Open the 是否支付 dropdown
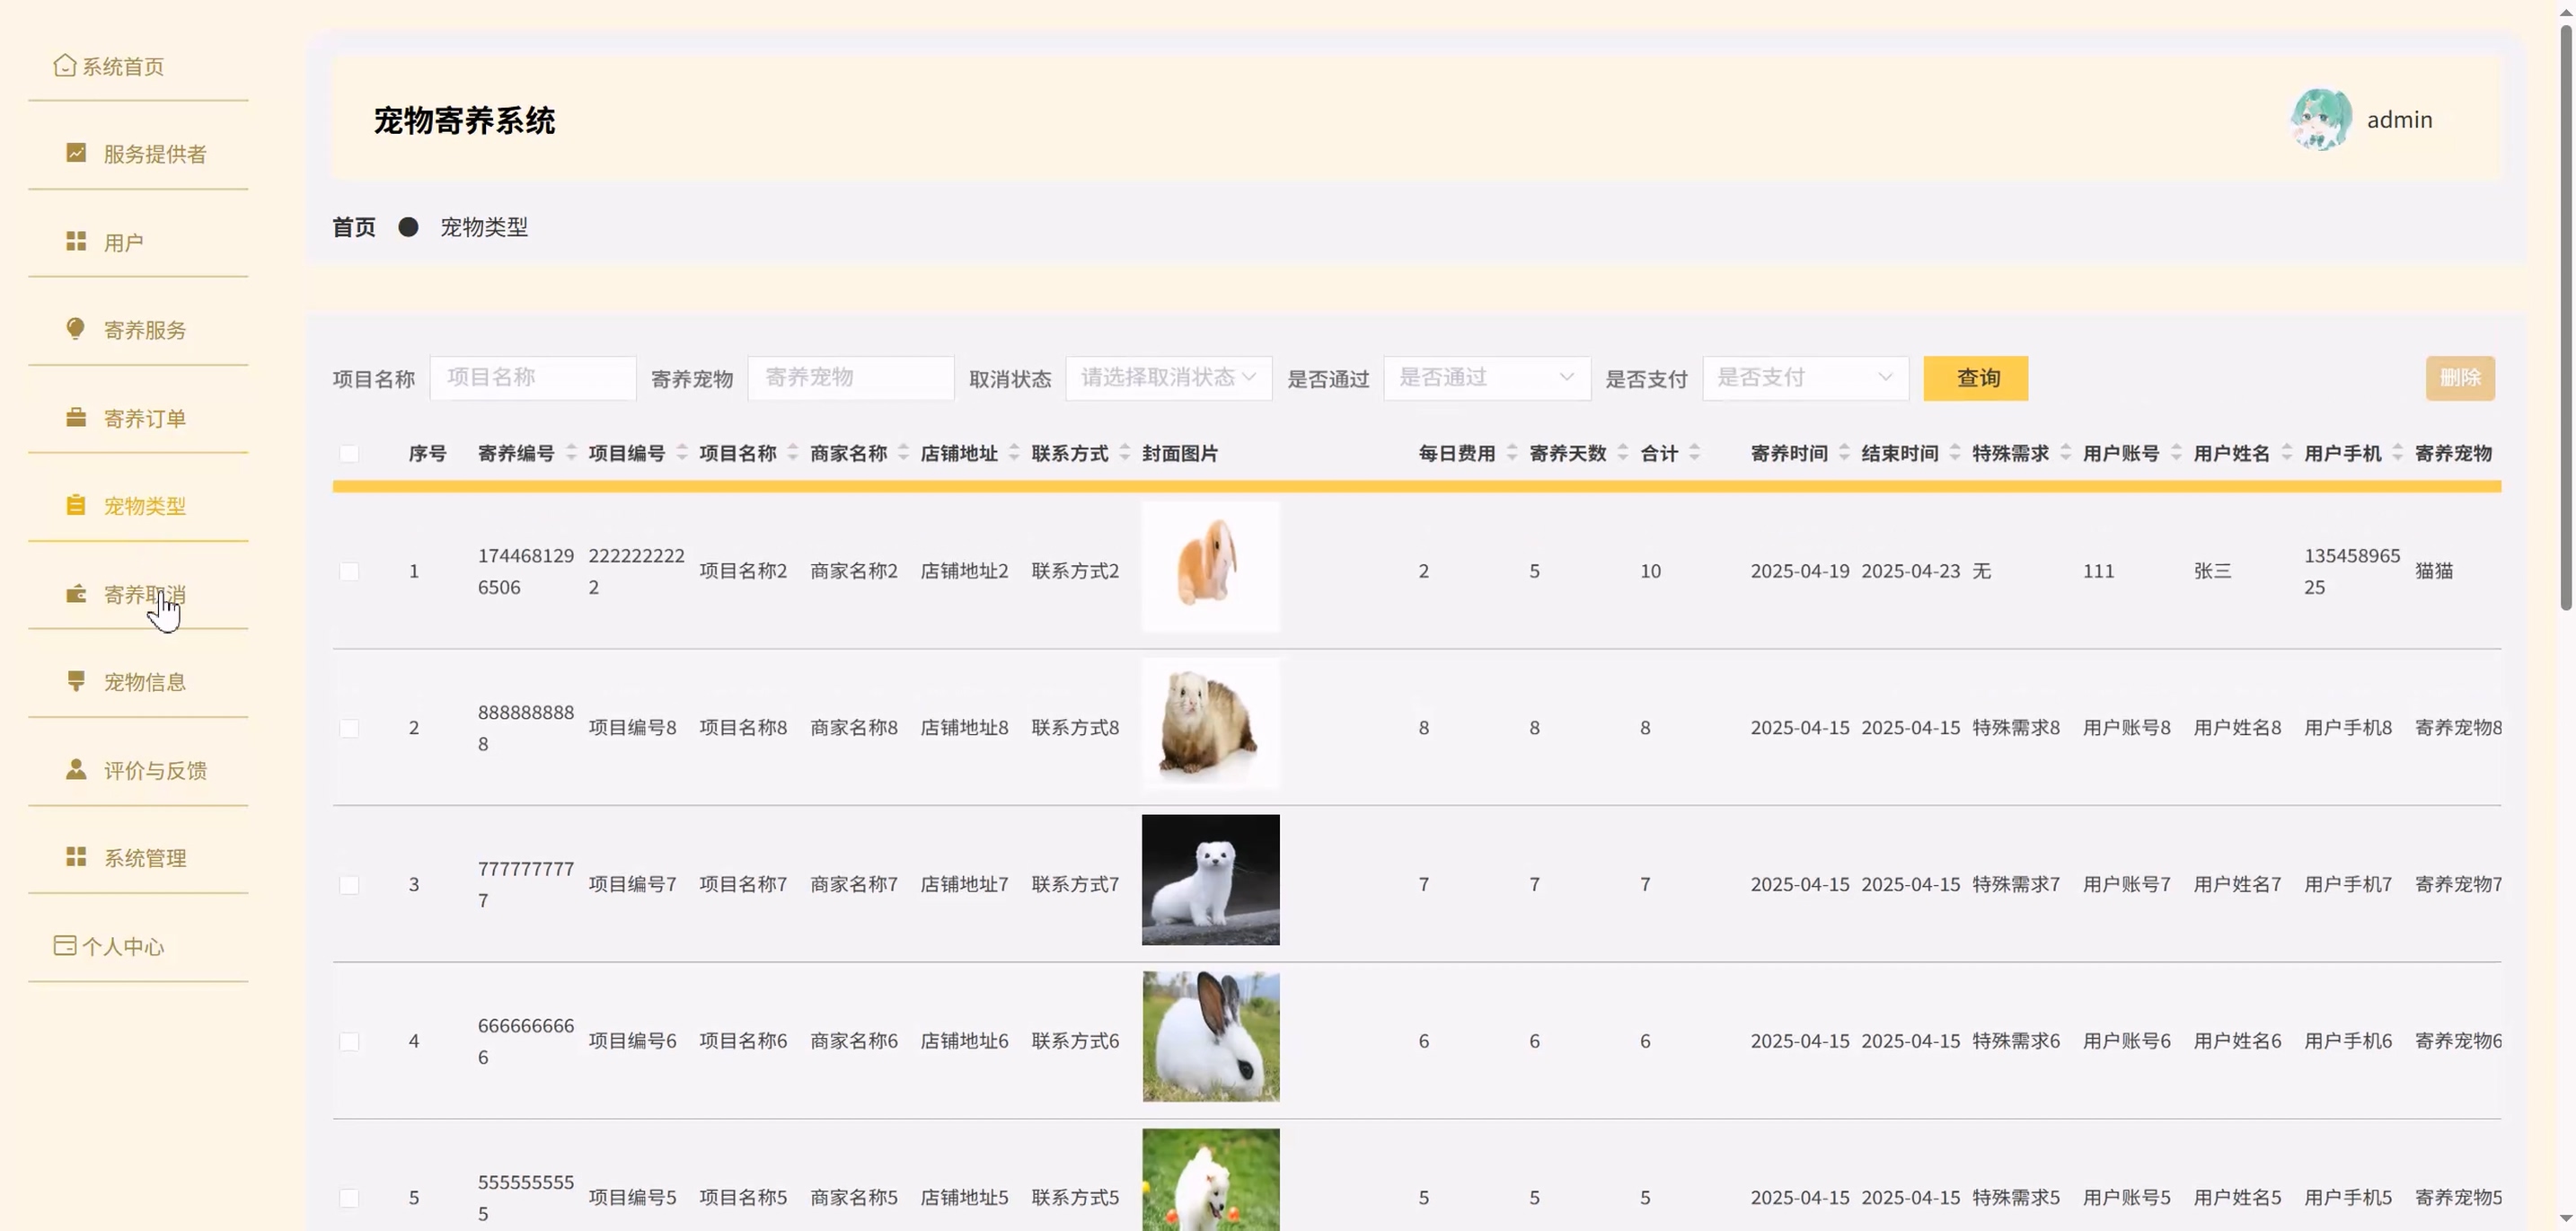Viewport: 2576px width, 1231px height. pyautogui.click(x=1805, y=378)
